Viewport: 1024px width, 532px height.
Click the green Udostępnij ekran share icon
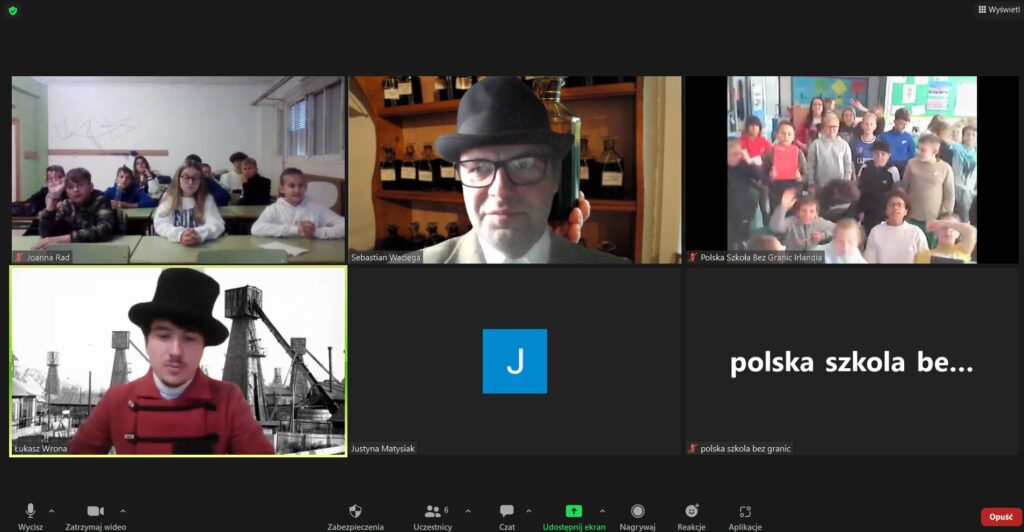[x=573, y=511]
